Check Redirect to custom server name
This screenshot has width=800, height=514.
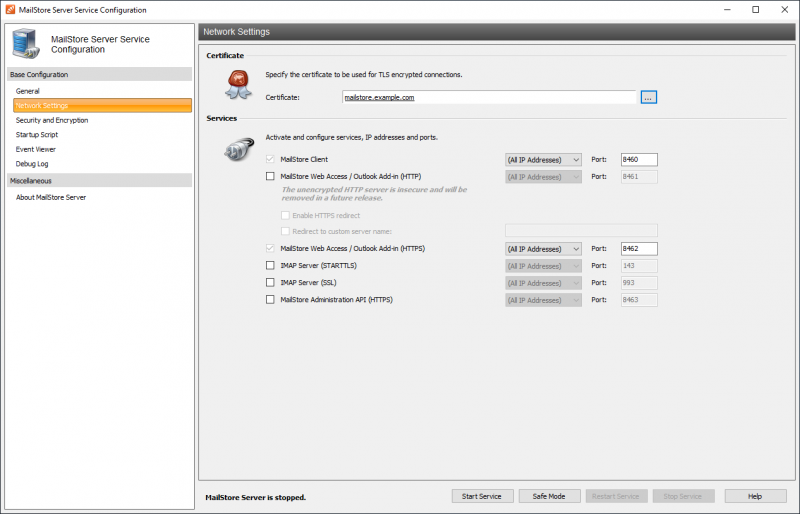(x=285, y=231)
